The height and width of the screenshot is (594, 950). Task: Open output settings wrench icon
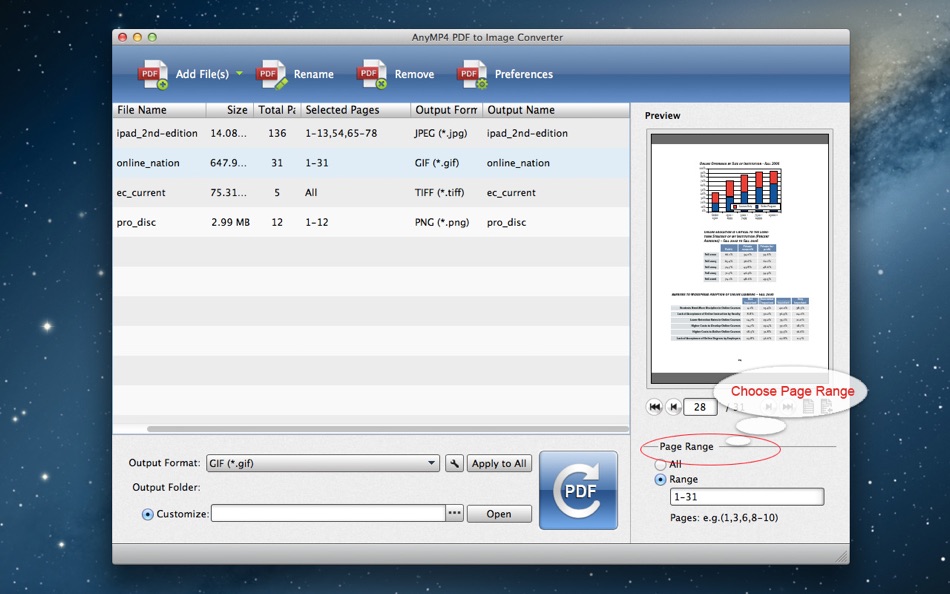[x=454, y=463]
